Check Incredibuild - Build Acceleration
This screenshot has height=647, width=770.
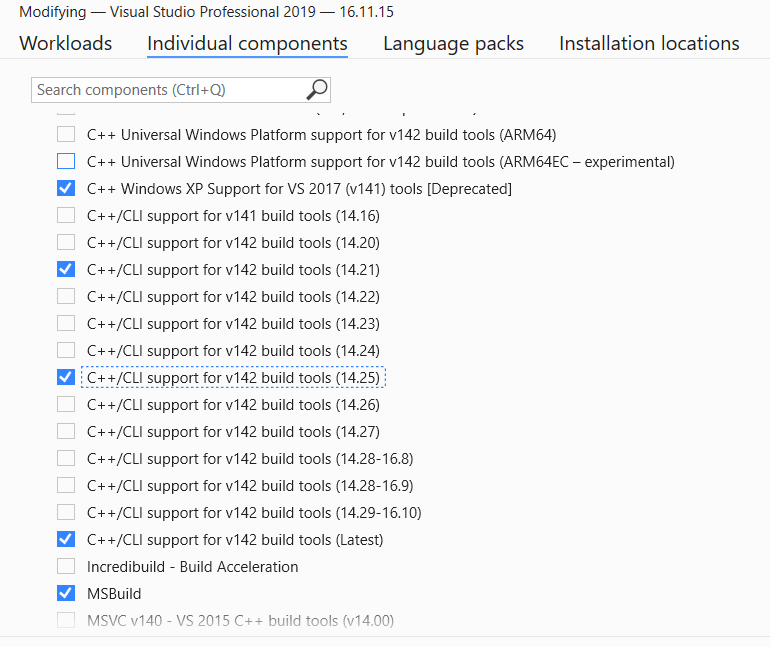tap(66, 567)
